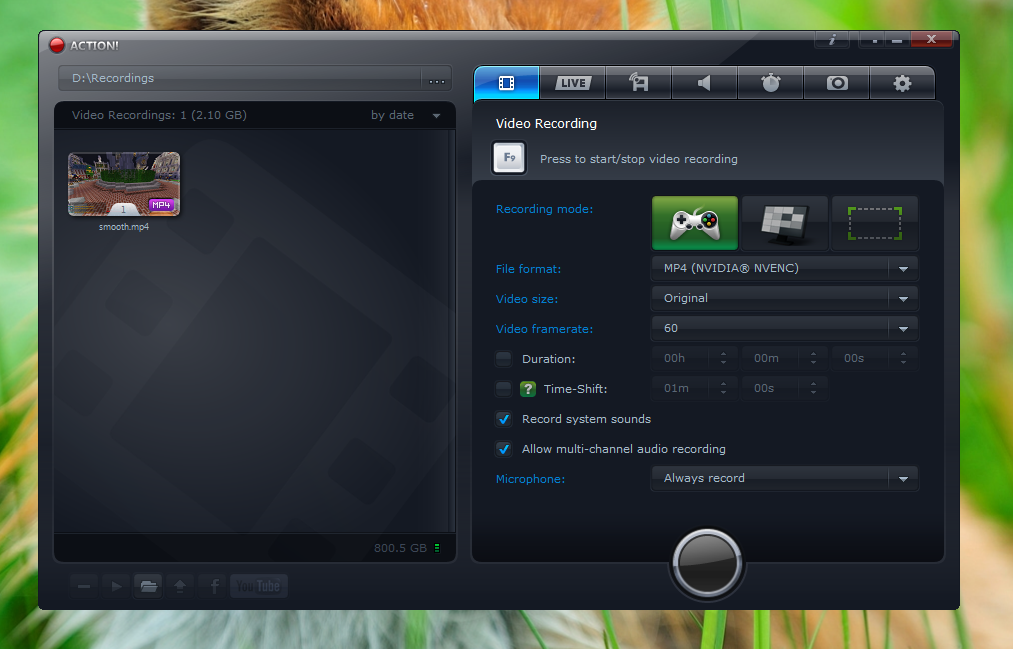
Task: Click the Duration hours stepper arrows
Action: point(724,358)
